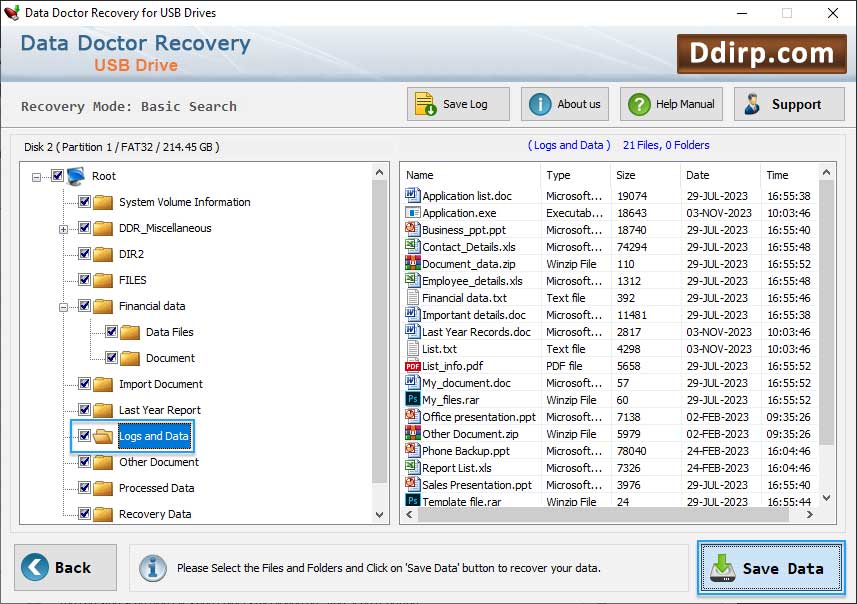Click the Excel icon beside Contact_Details.xls
The height and width of the screenshot is (604, 857).
tap(412, 245)
